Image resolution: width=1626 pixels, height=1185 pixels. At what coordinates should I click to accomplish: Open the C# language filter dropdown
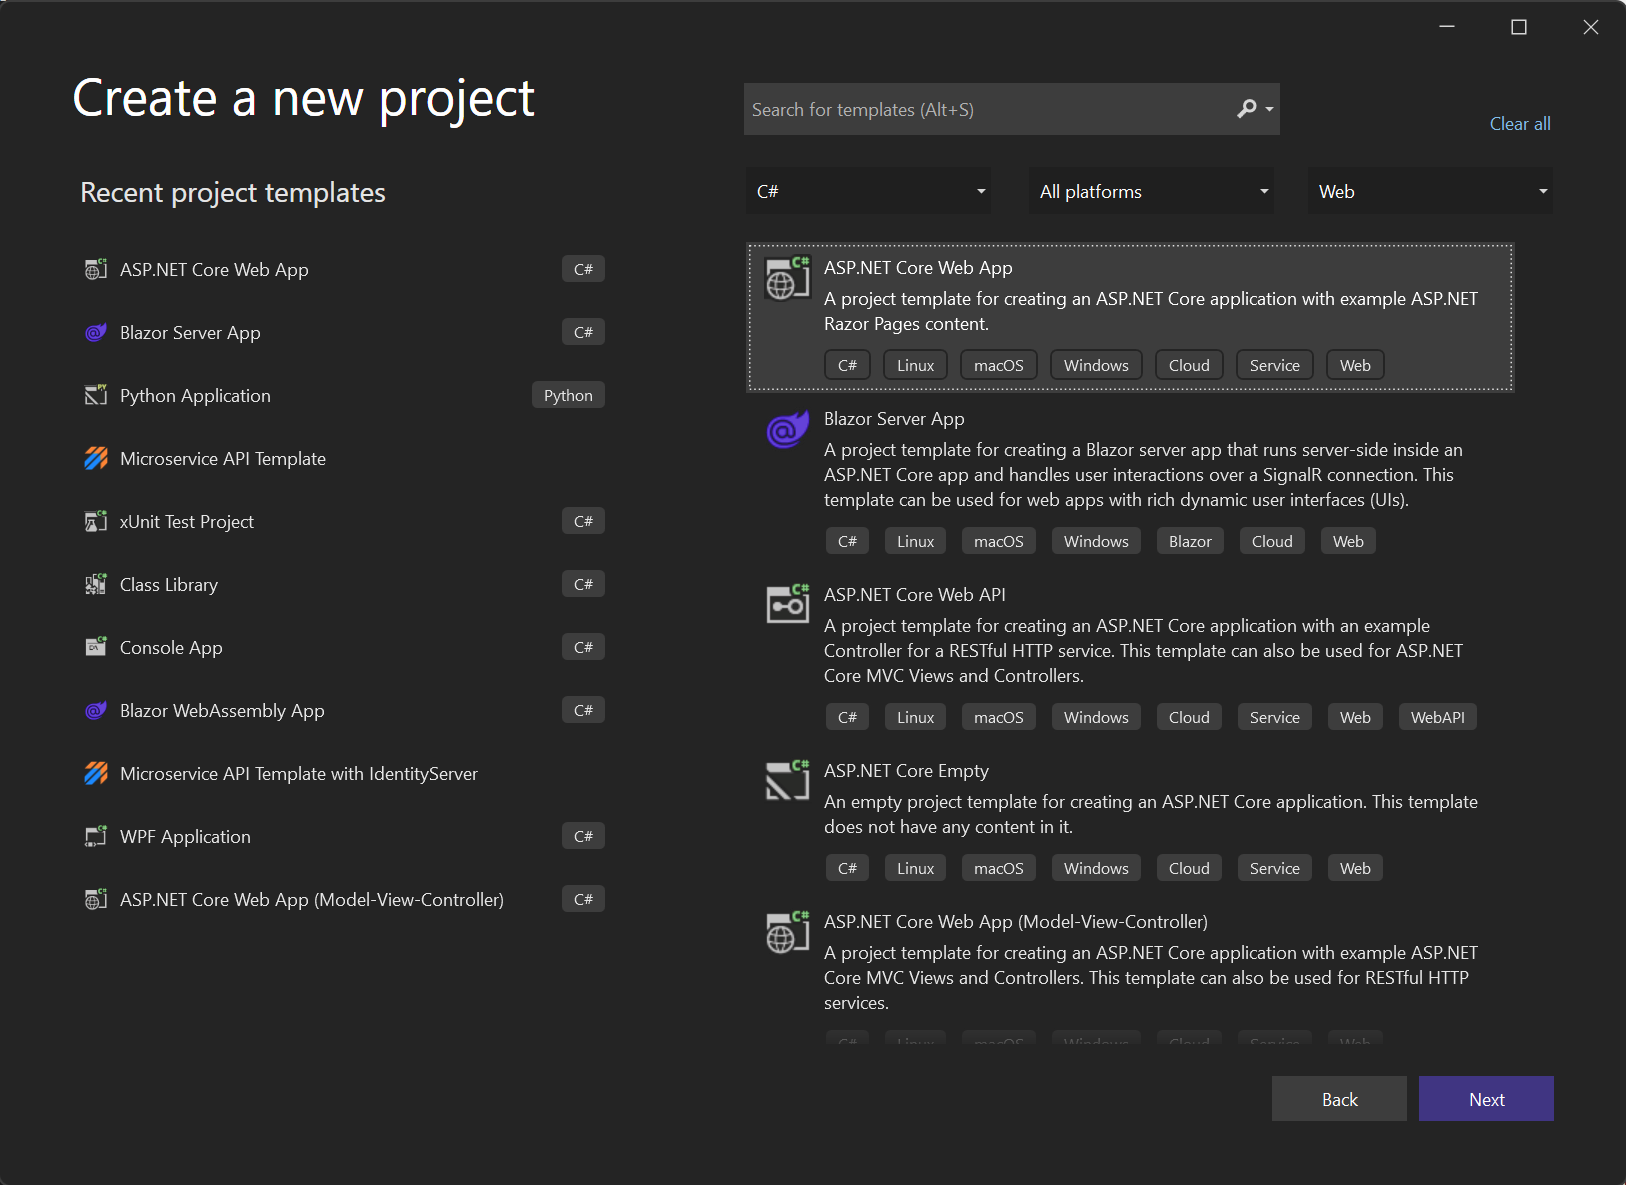coord(868,191)
